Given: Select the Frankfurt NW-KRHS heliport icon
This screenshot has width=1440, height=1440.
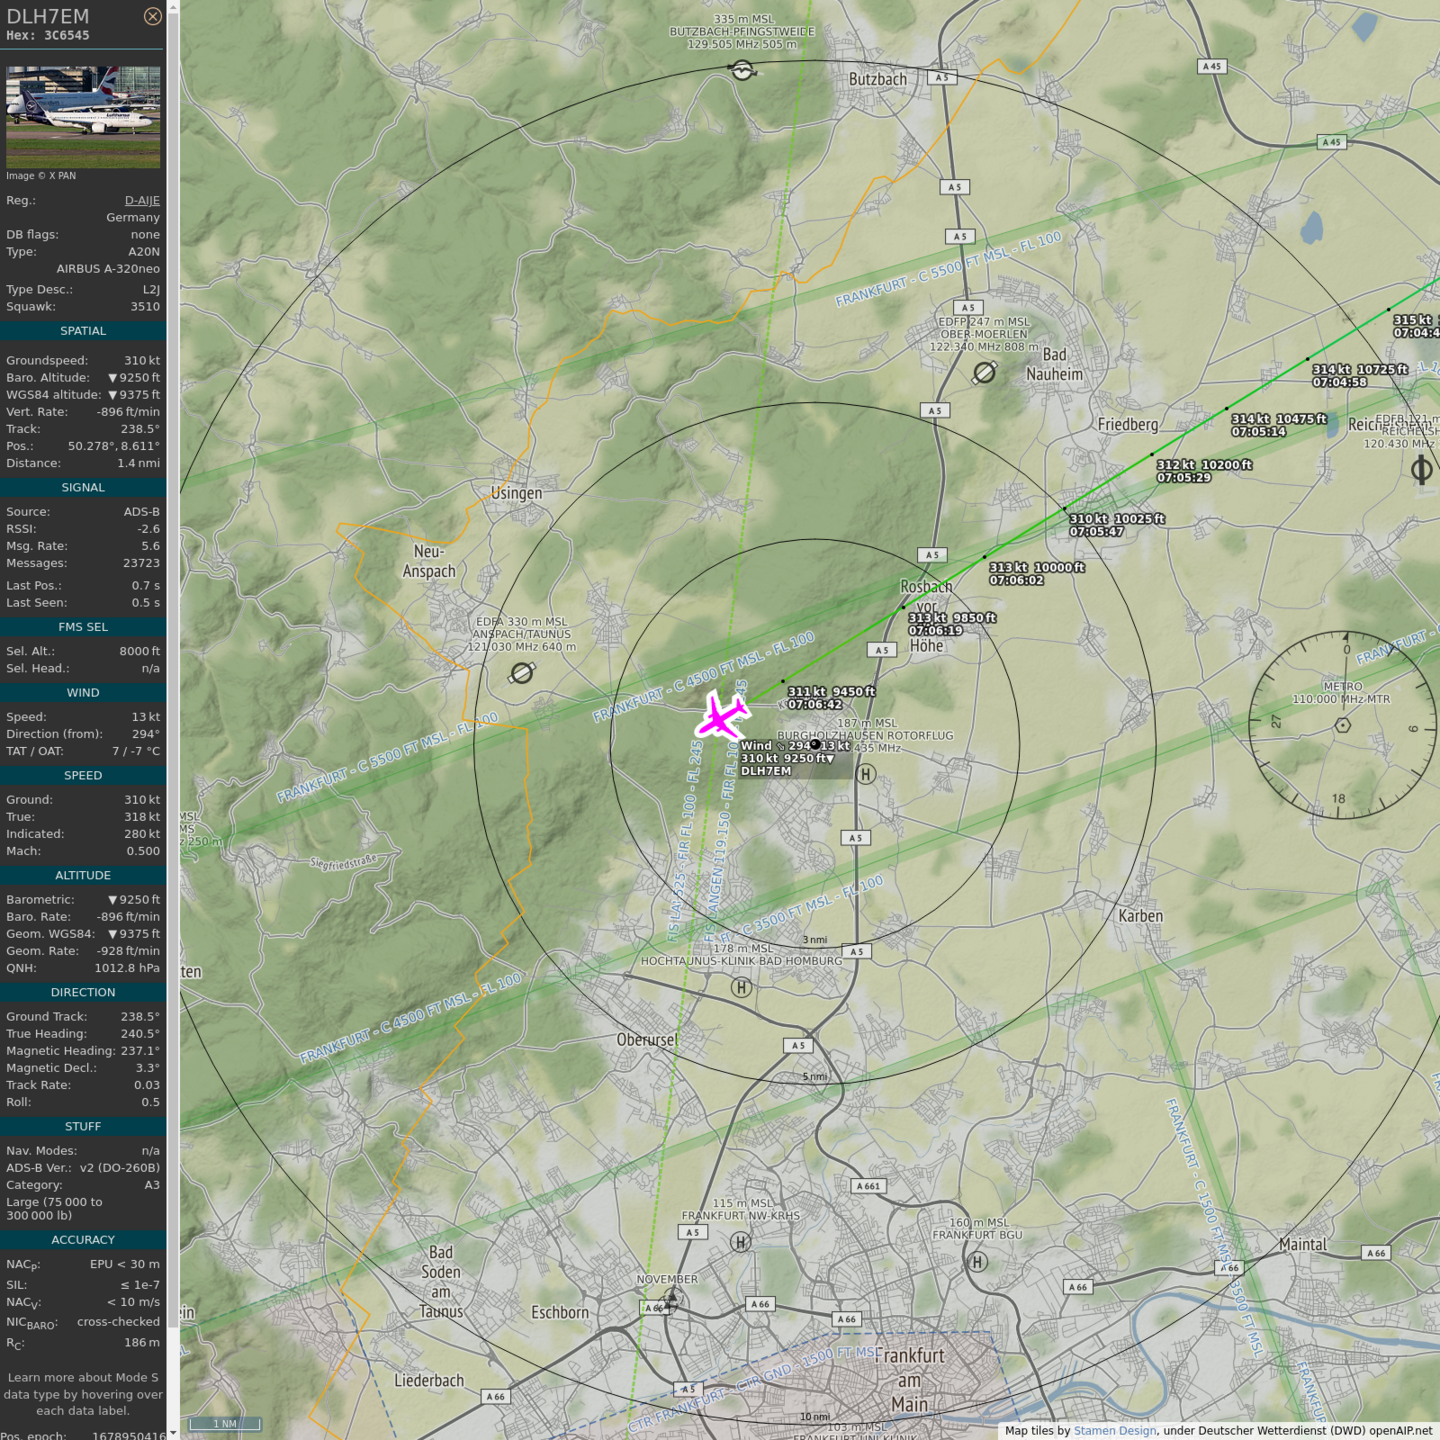Looking at the screenshot, I should pos(740,1242).
